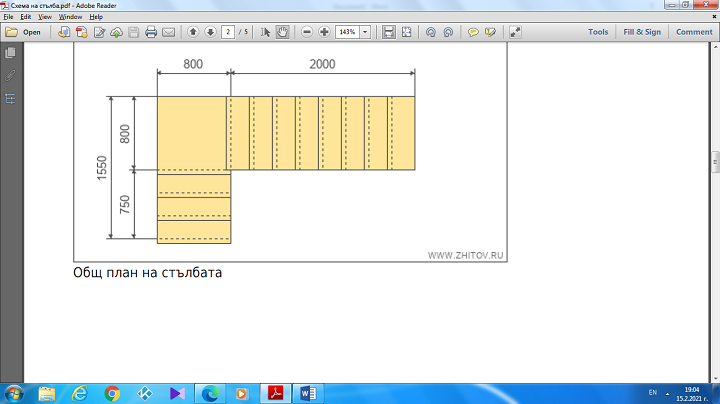Go to next page arrow
This screenshot has height=404, width=720.
click(210, 32)
